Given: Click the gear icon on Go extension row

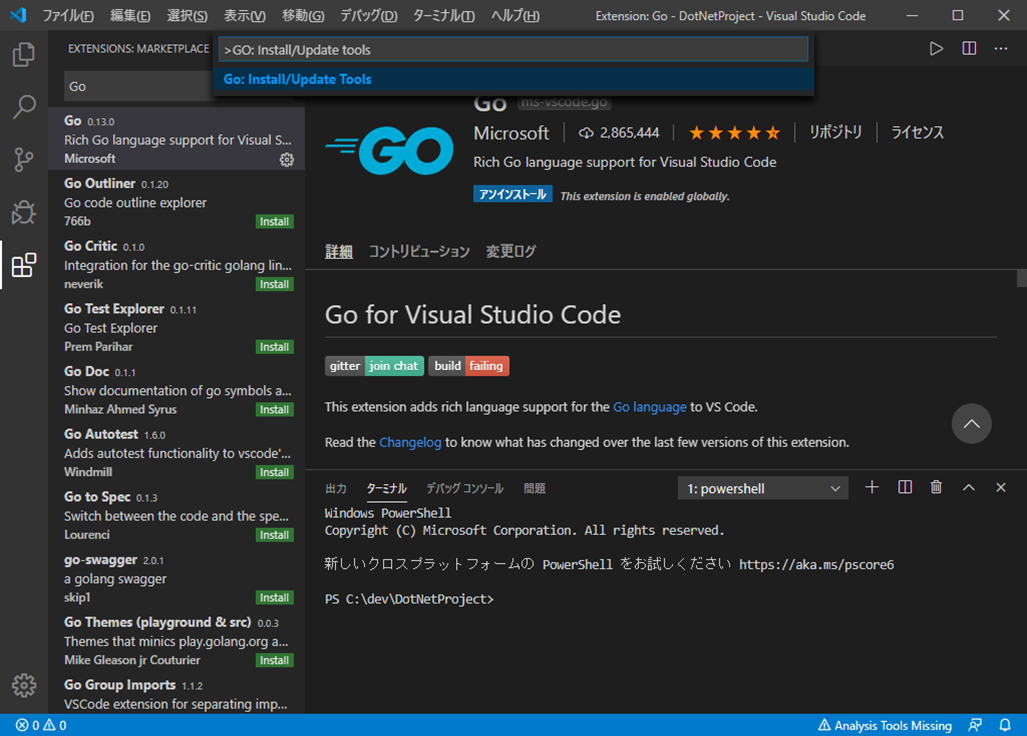Looking at the screenshot, I should 286,160.
